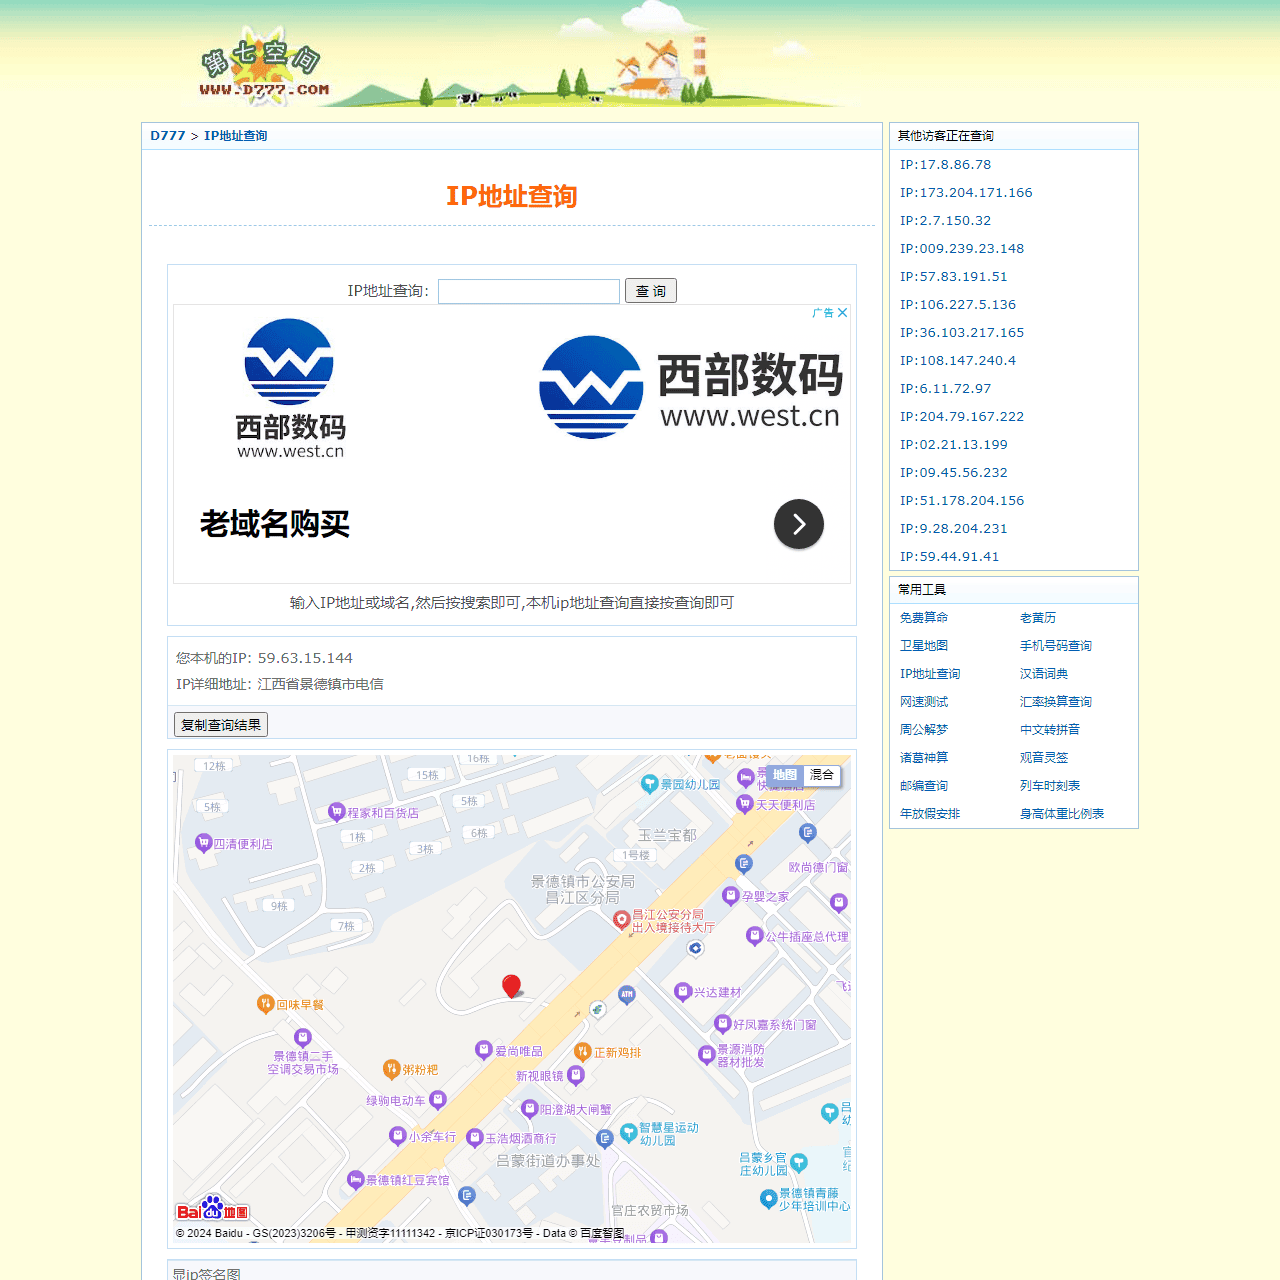Open visitor IP 204.79.167.222
The height and width of the screenshot is (1280, 1280).
(962, 417)
